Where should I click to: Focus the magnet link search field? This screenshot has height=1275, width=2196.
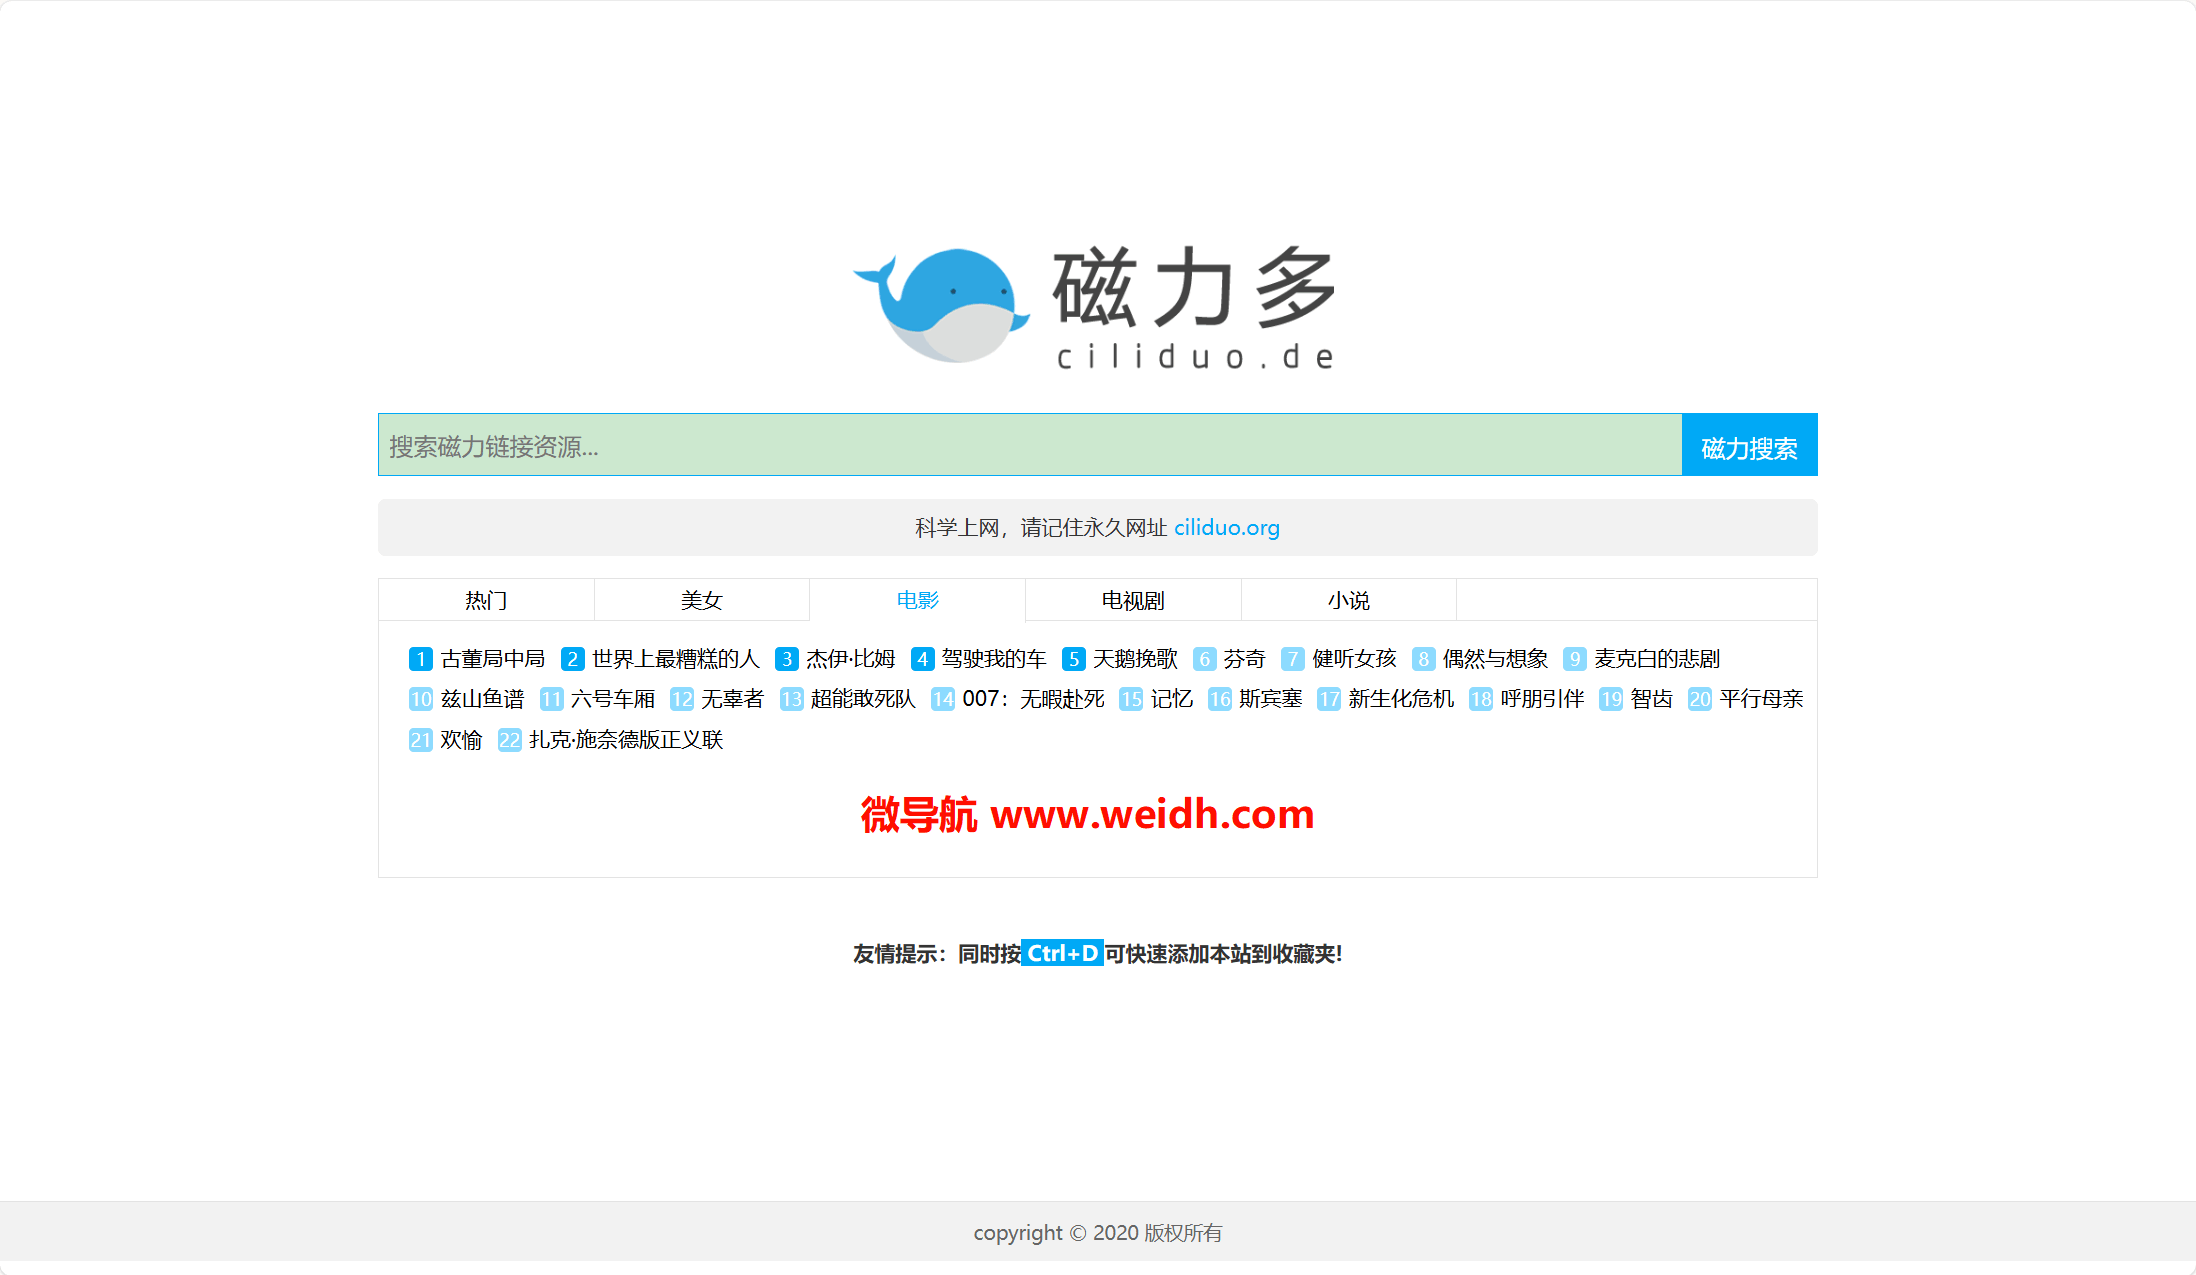coord(1030,446)
